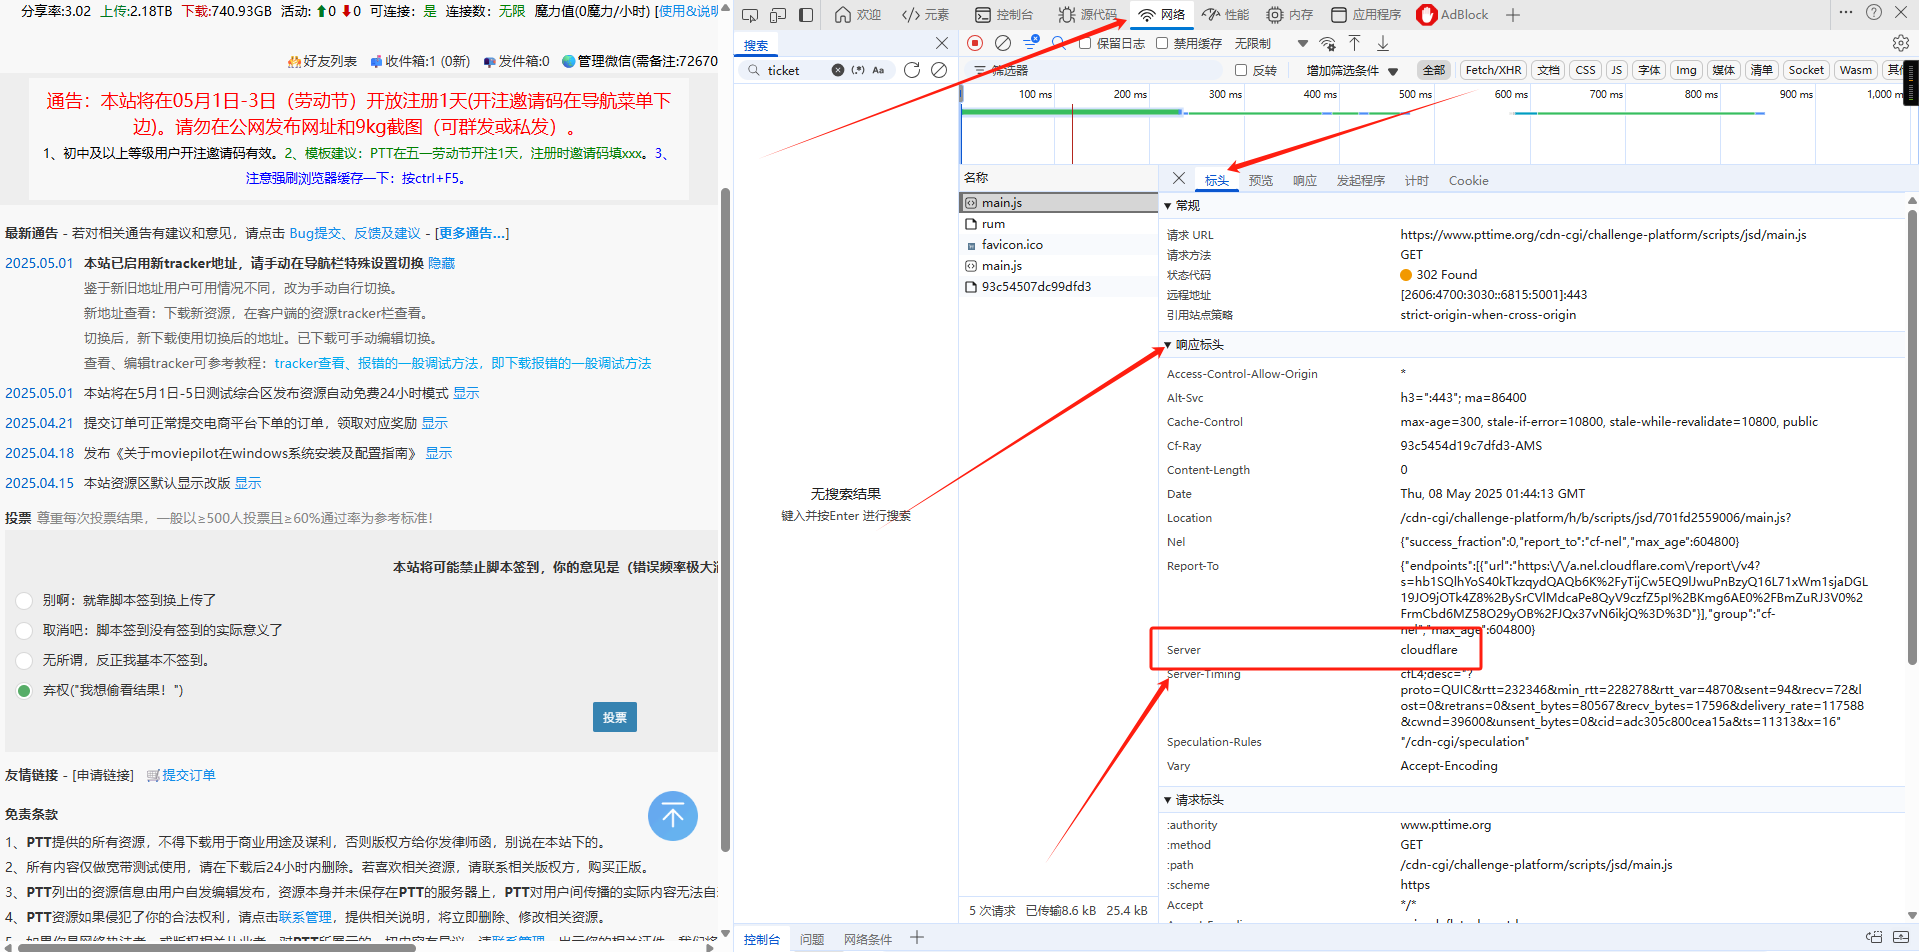Click the import HAR upload arrow icon
Image resolution: width=1919 pixels, height=952 pixels.
tap(1354, 43)
